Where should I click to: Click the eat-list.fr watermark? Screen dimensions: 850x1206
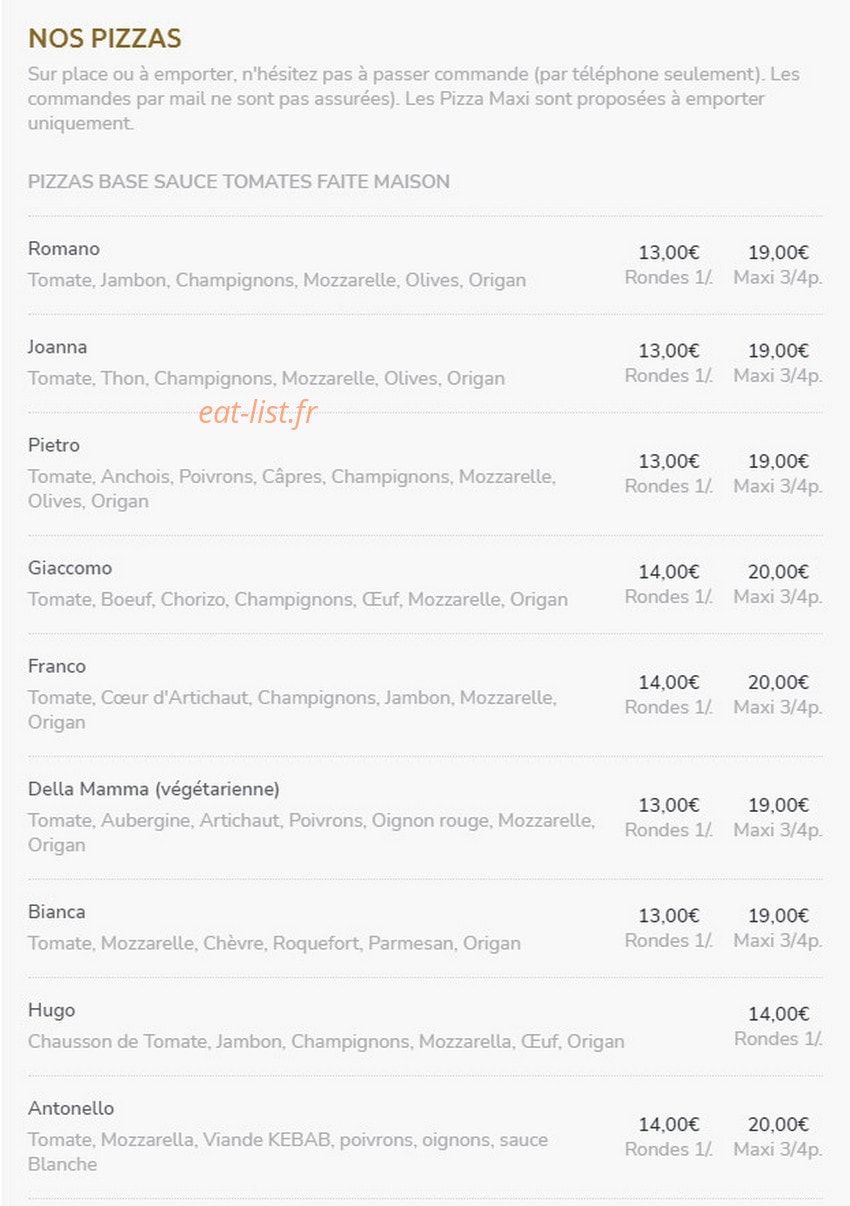click(257, 411)
